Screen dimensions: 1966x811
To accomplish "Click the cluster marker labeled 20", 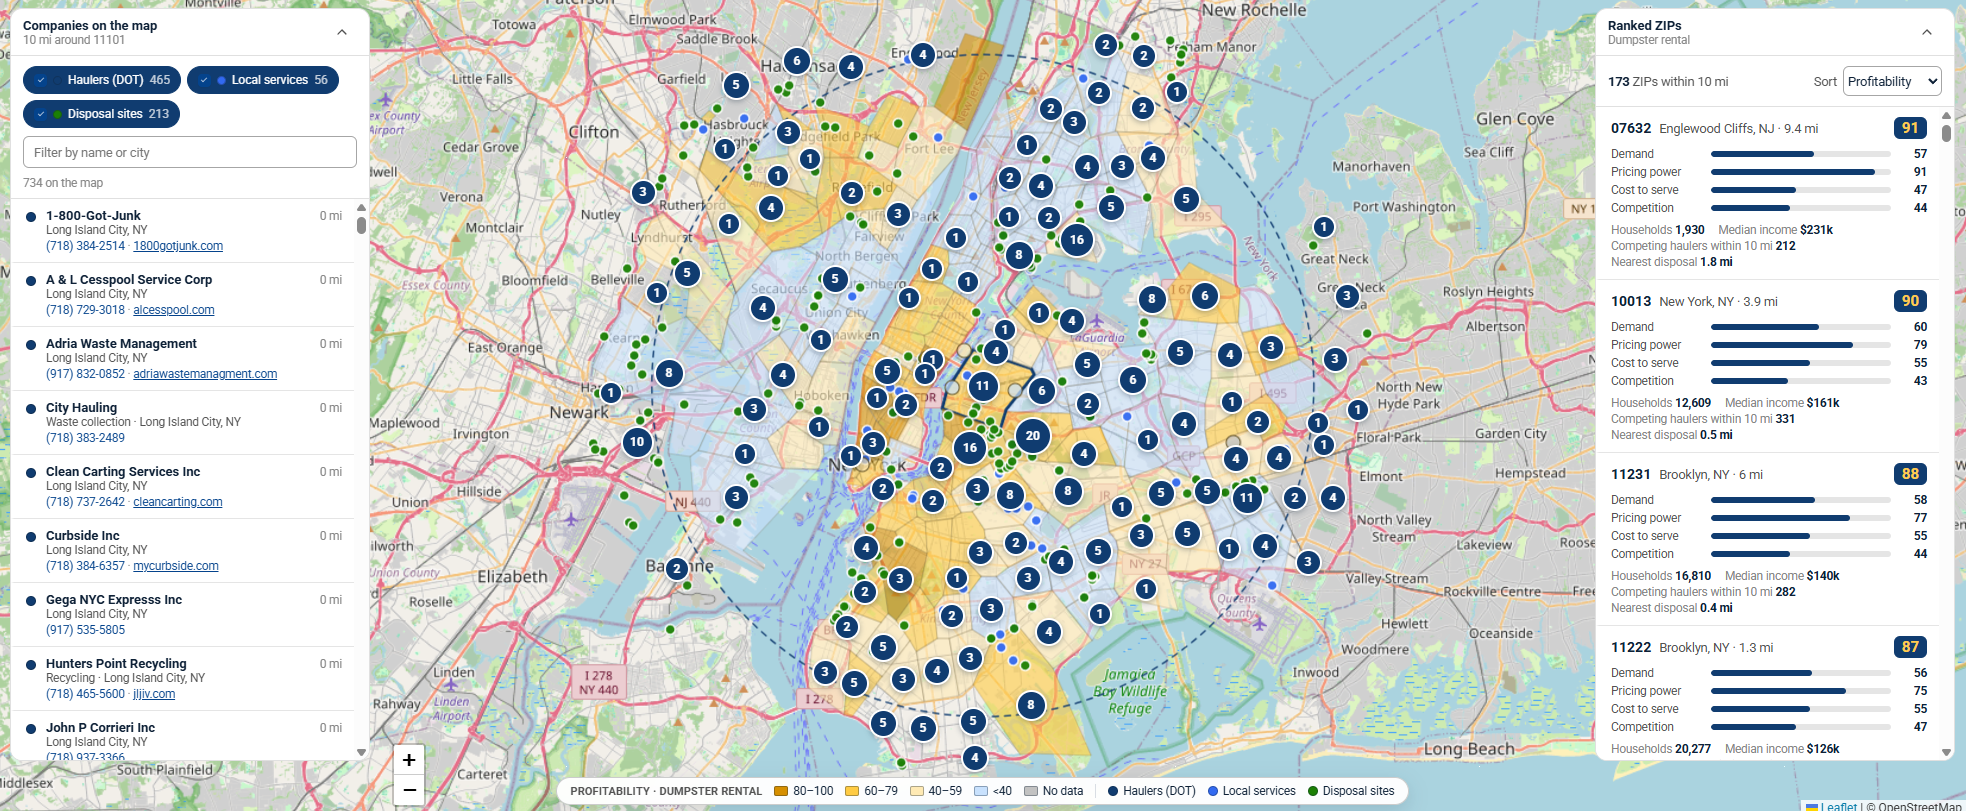I will point(1033,435).
